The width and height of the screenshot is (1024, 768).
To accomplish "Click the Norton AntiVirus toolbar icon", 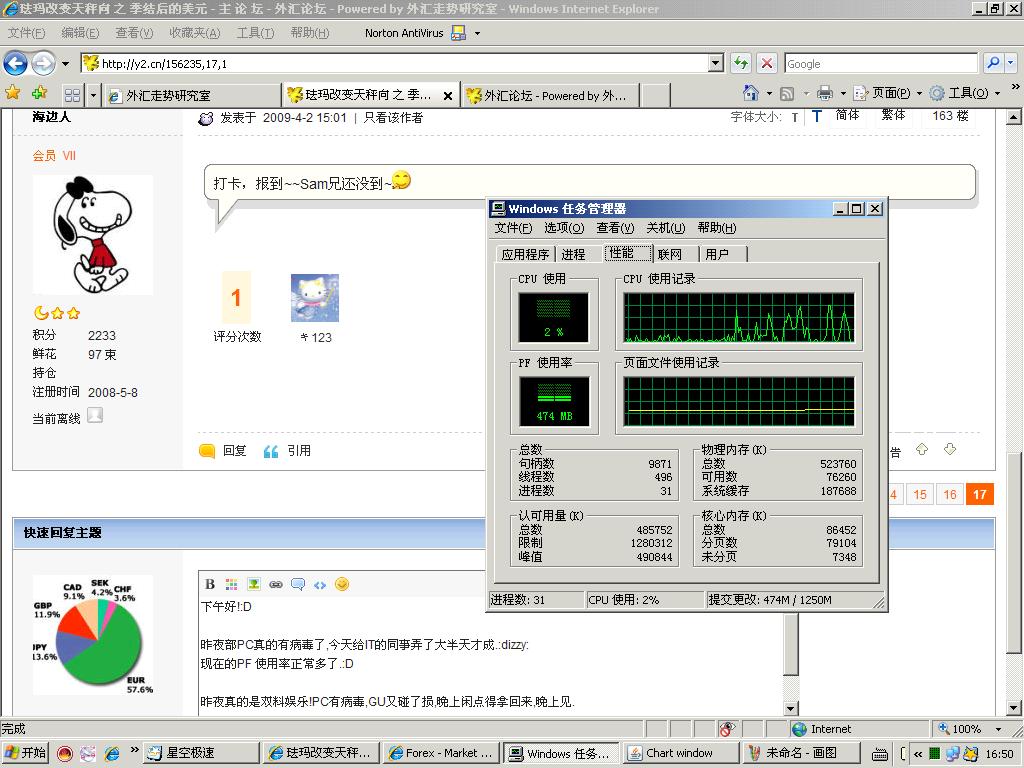I will tap(459, 33).
